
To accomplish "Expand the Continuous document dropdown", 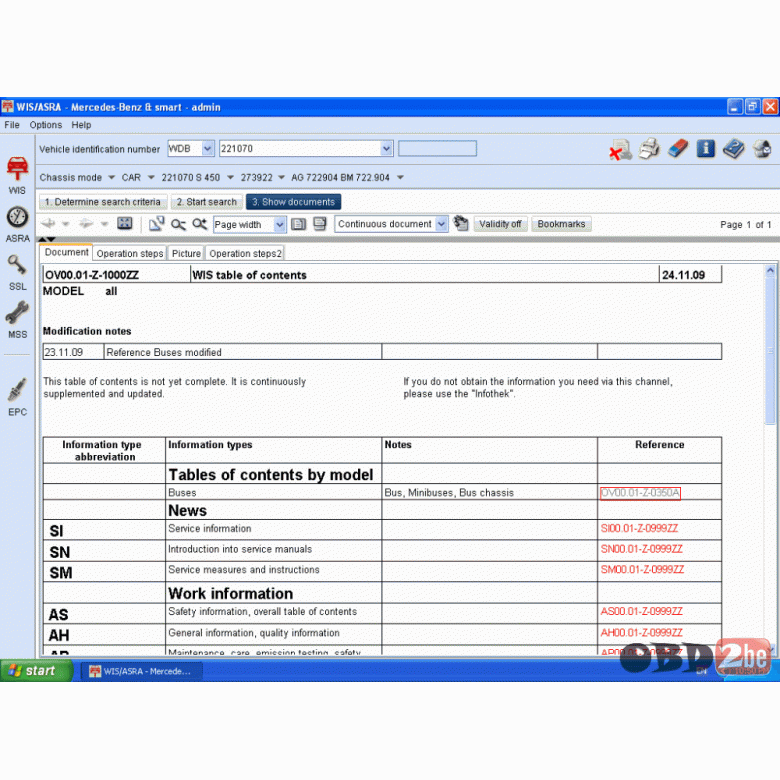I will pyautogui.click(x=441, y=224).
